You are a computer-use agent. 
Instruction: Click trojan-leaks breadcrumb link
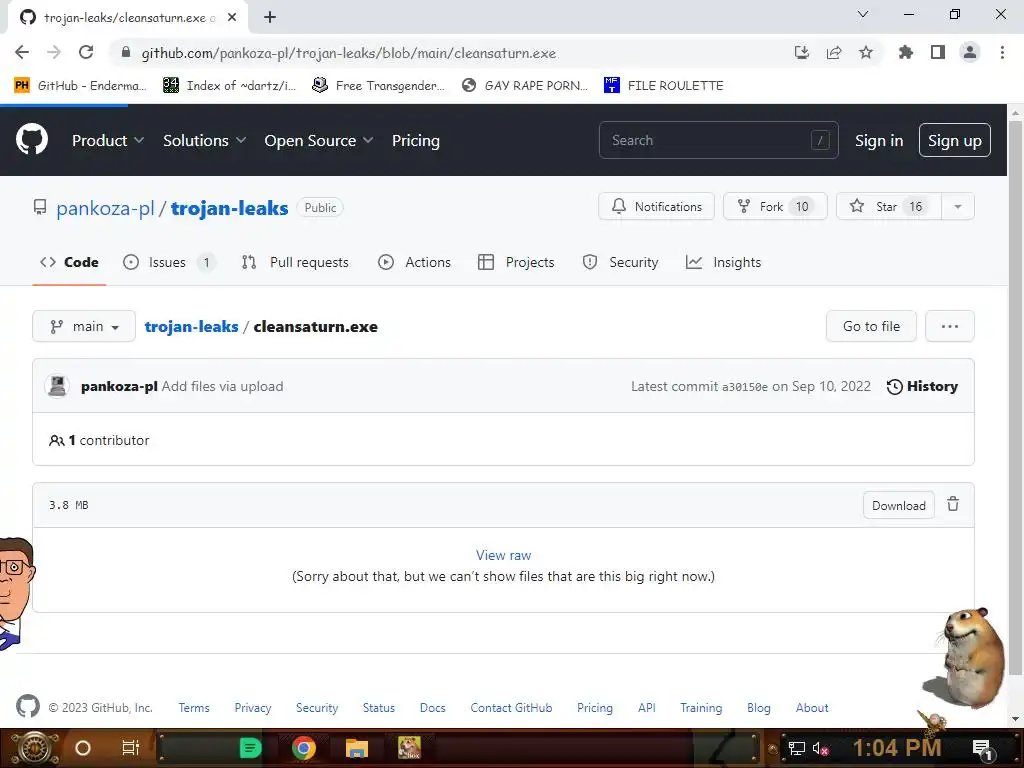(191, 327)
